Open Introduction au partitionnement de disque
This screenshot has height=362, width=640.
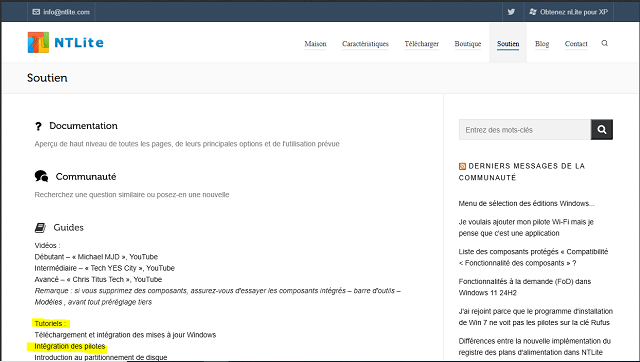tap(101, 358)
